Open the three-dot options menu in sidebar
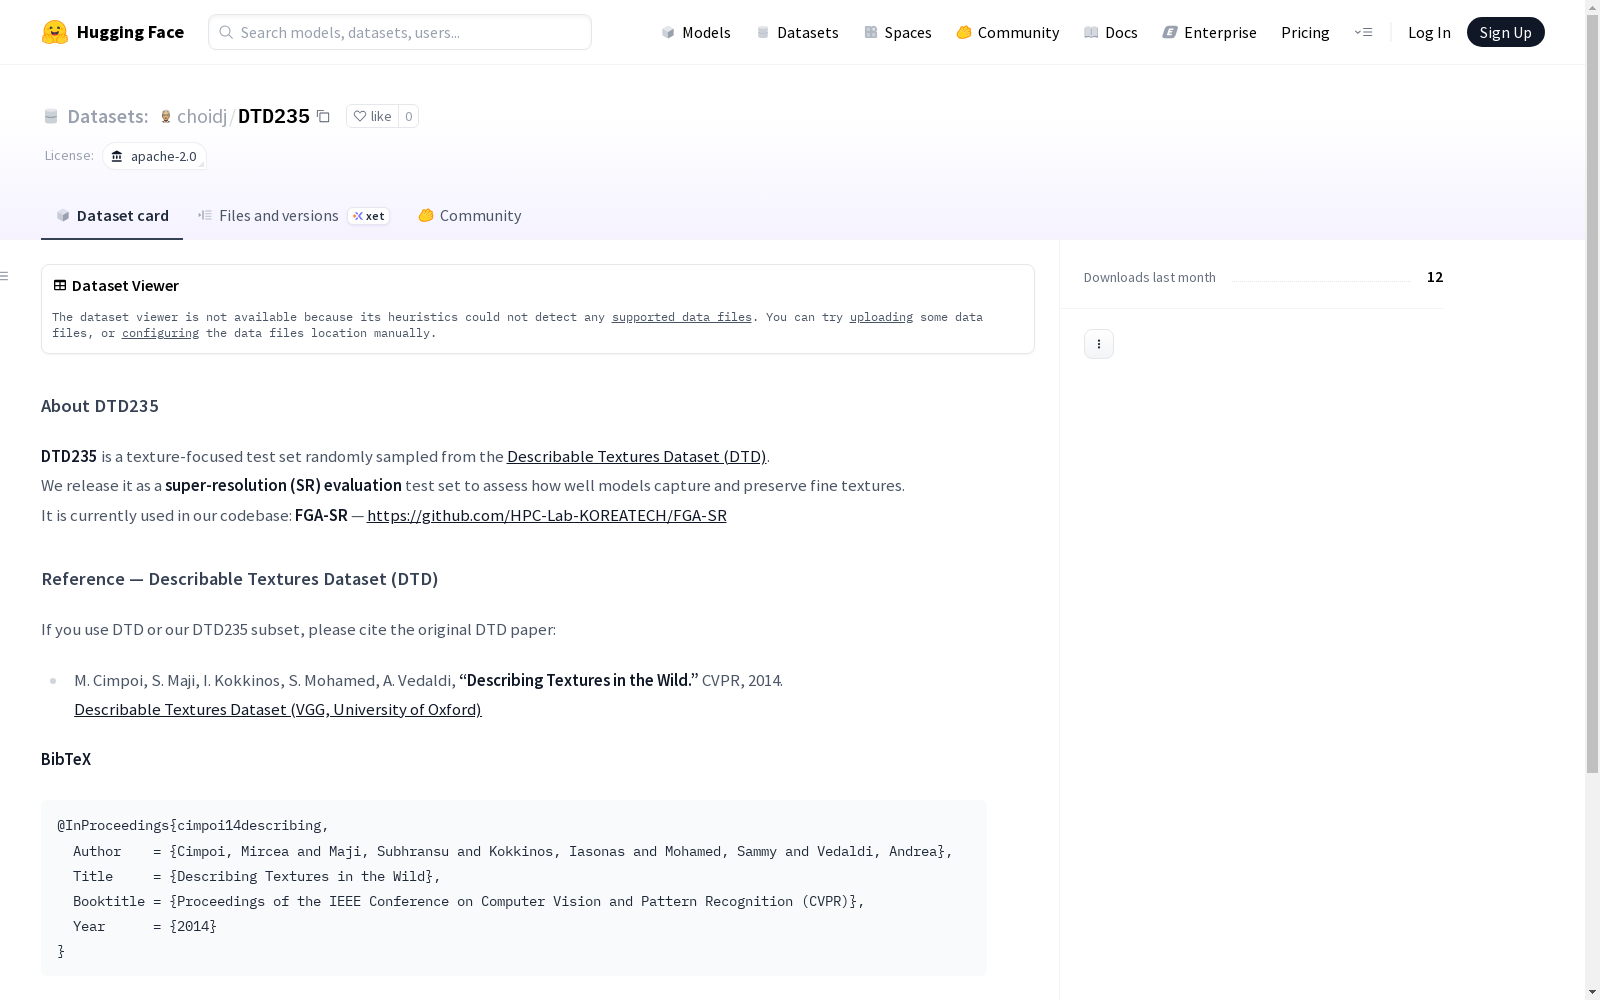 pos(1099,344)
